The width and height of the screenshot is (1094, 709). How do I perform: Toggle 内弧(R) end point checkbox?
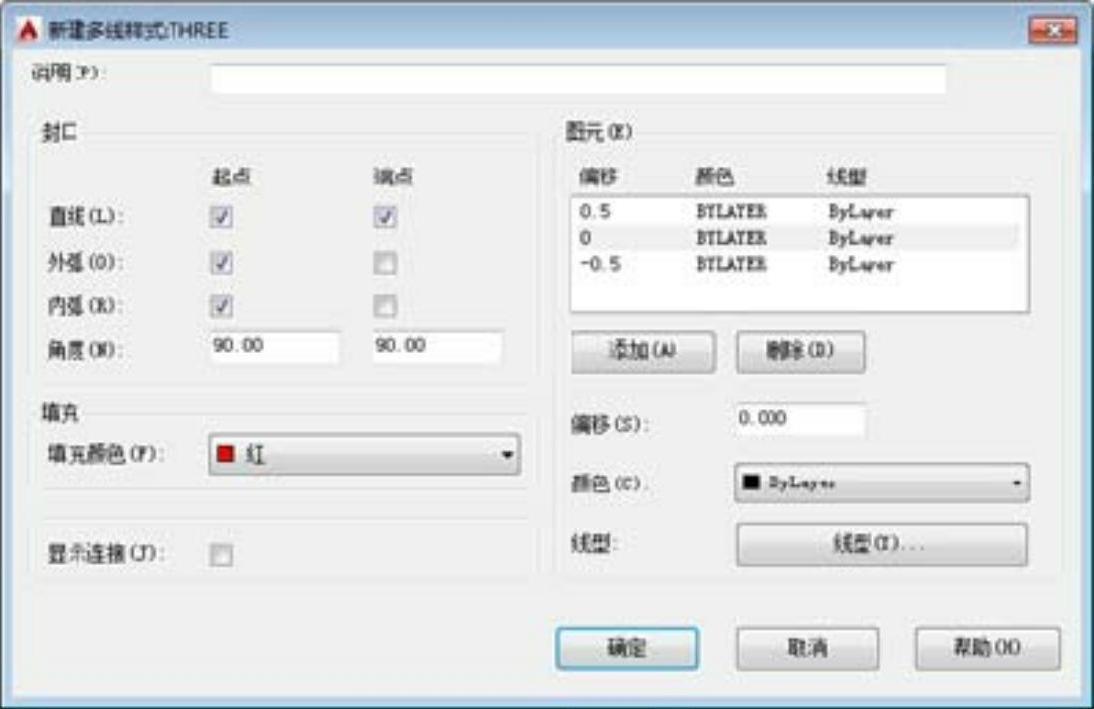coord(384,306)
